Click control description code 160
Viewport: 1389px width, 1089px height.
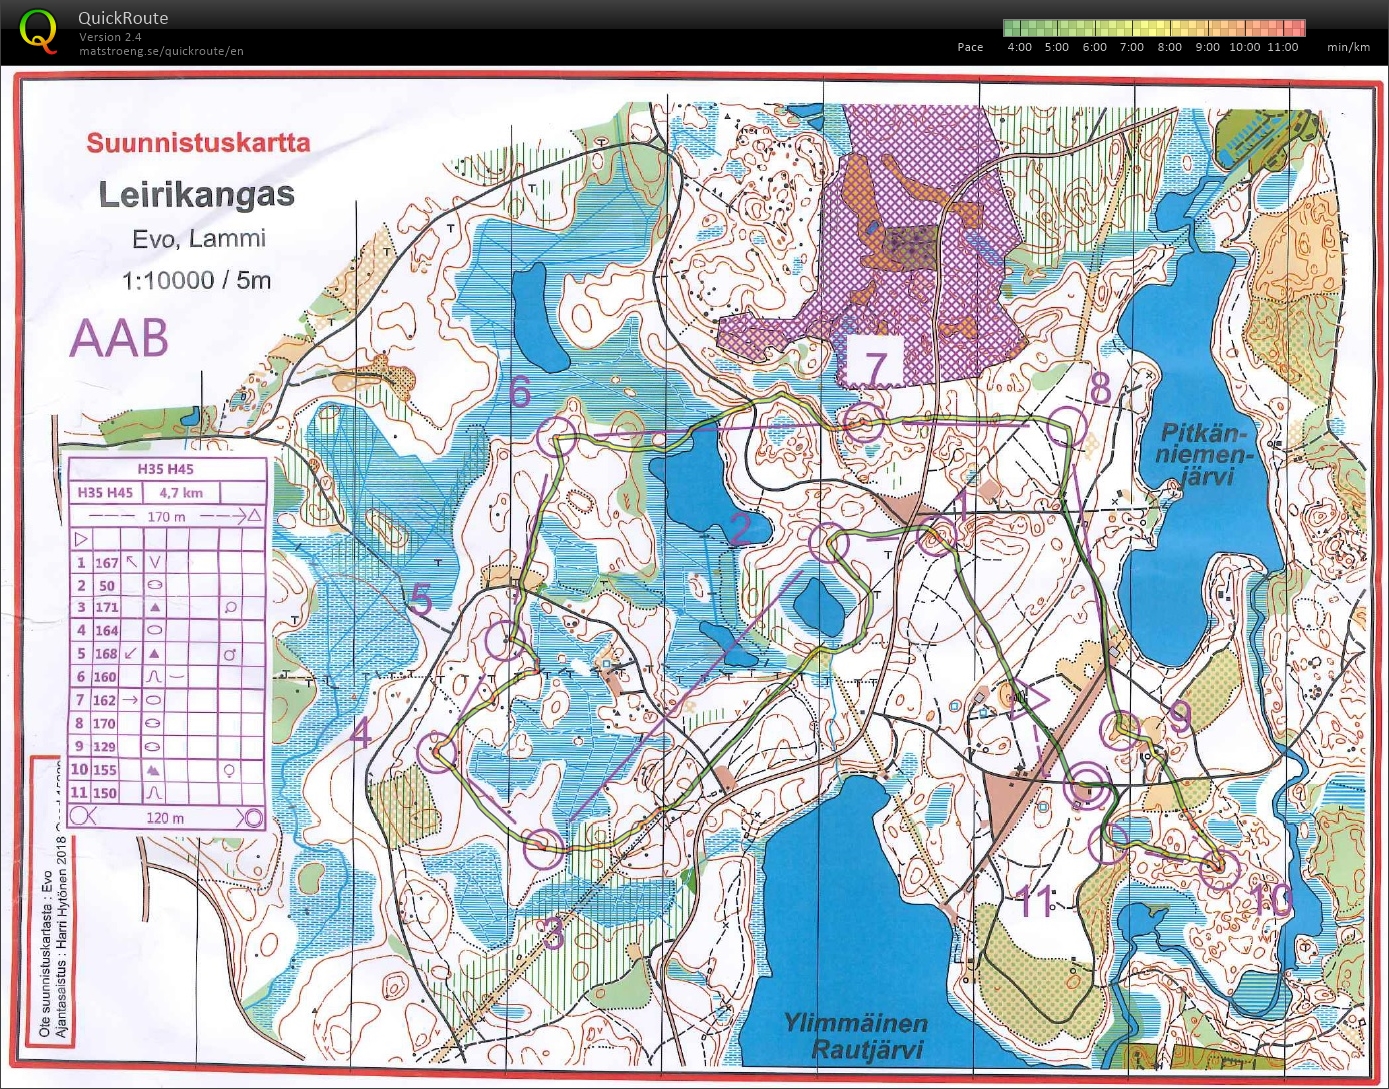pos(106,677)
